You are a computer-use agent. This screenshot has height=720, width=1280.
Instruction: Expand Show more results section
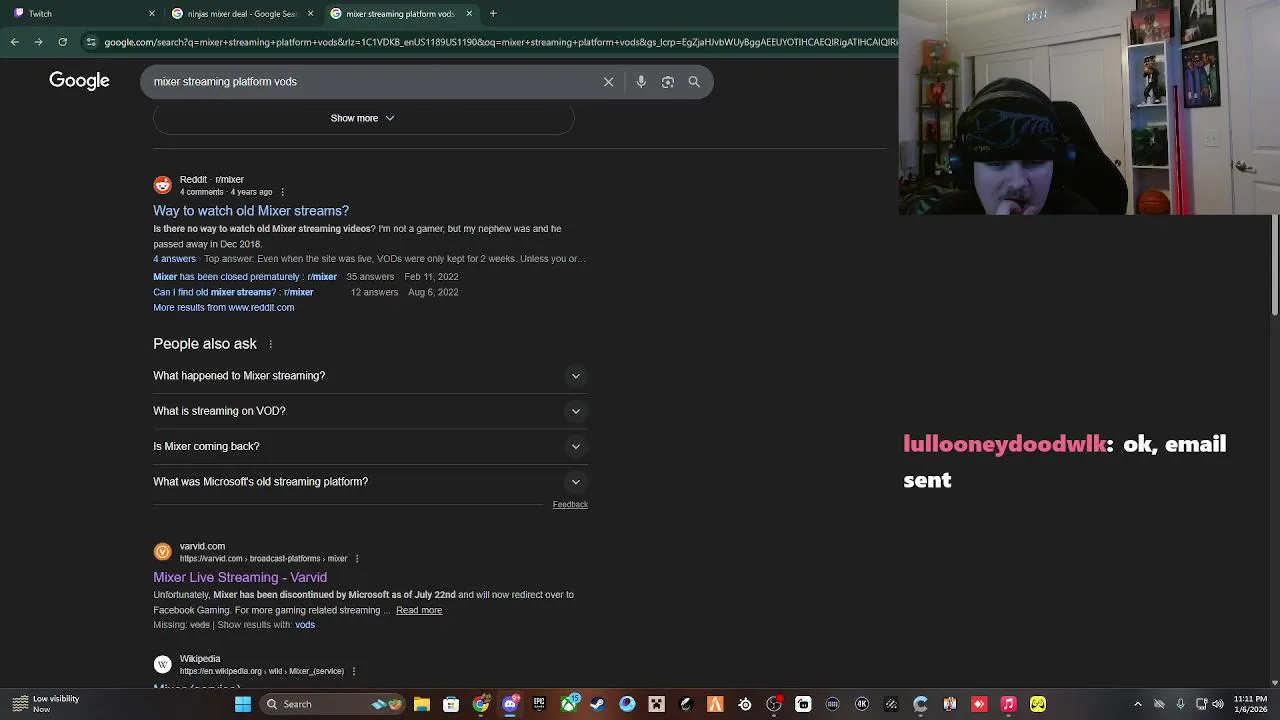pyautogui.click(x=363, y=118)
